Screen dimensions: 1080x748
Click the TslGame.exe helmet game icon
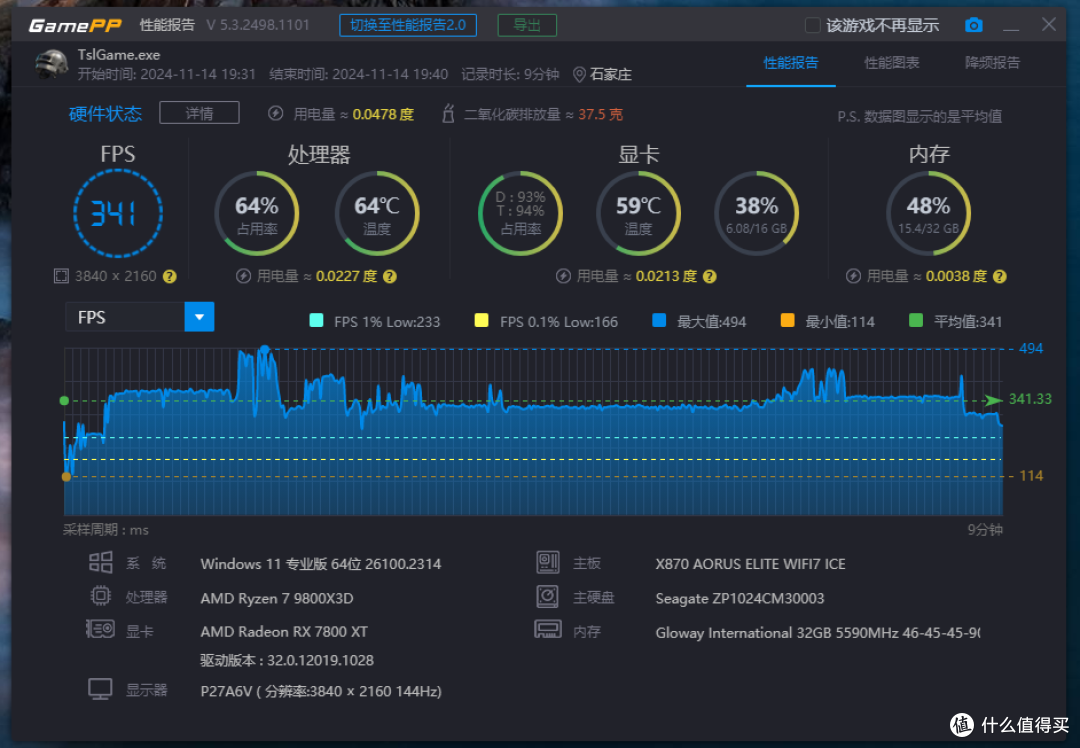52,64
